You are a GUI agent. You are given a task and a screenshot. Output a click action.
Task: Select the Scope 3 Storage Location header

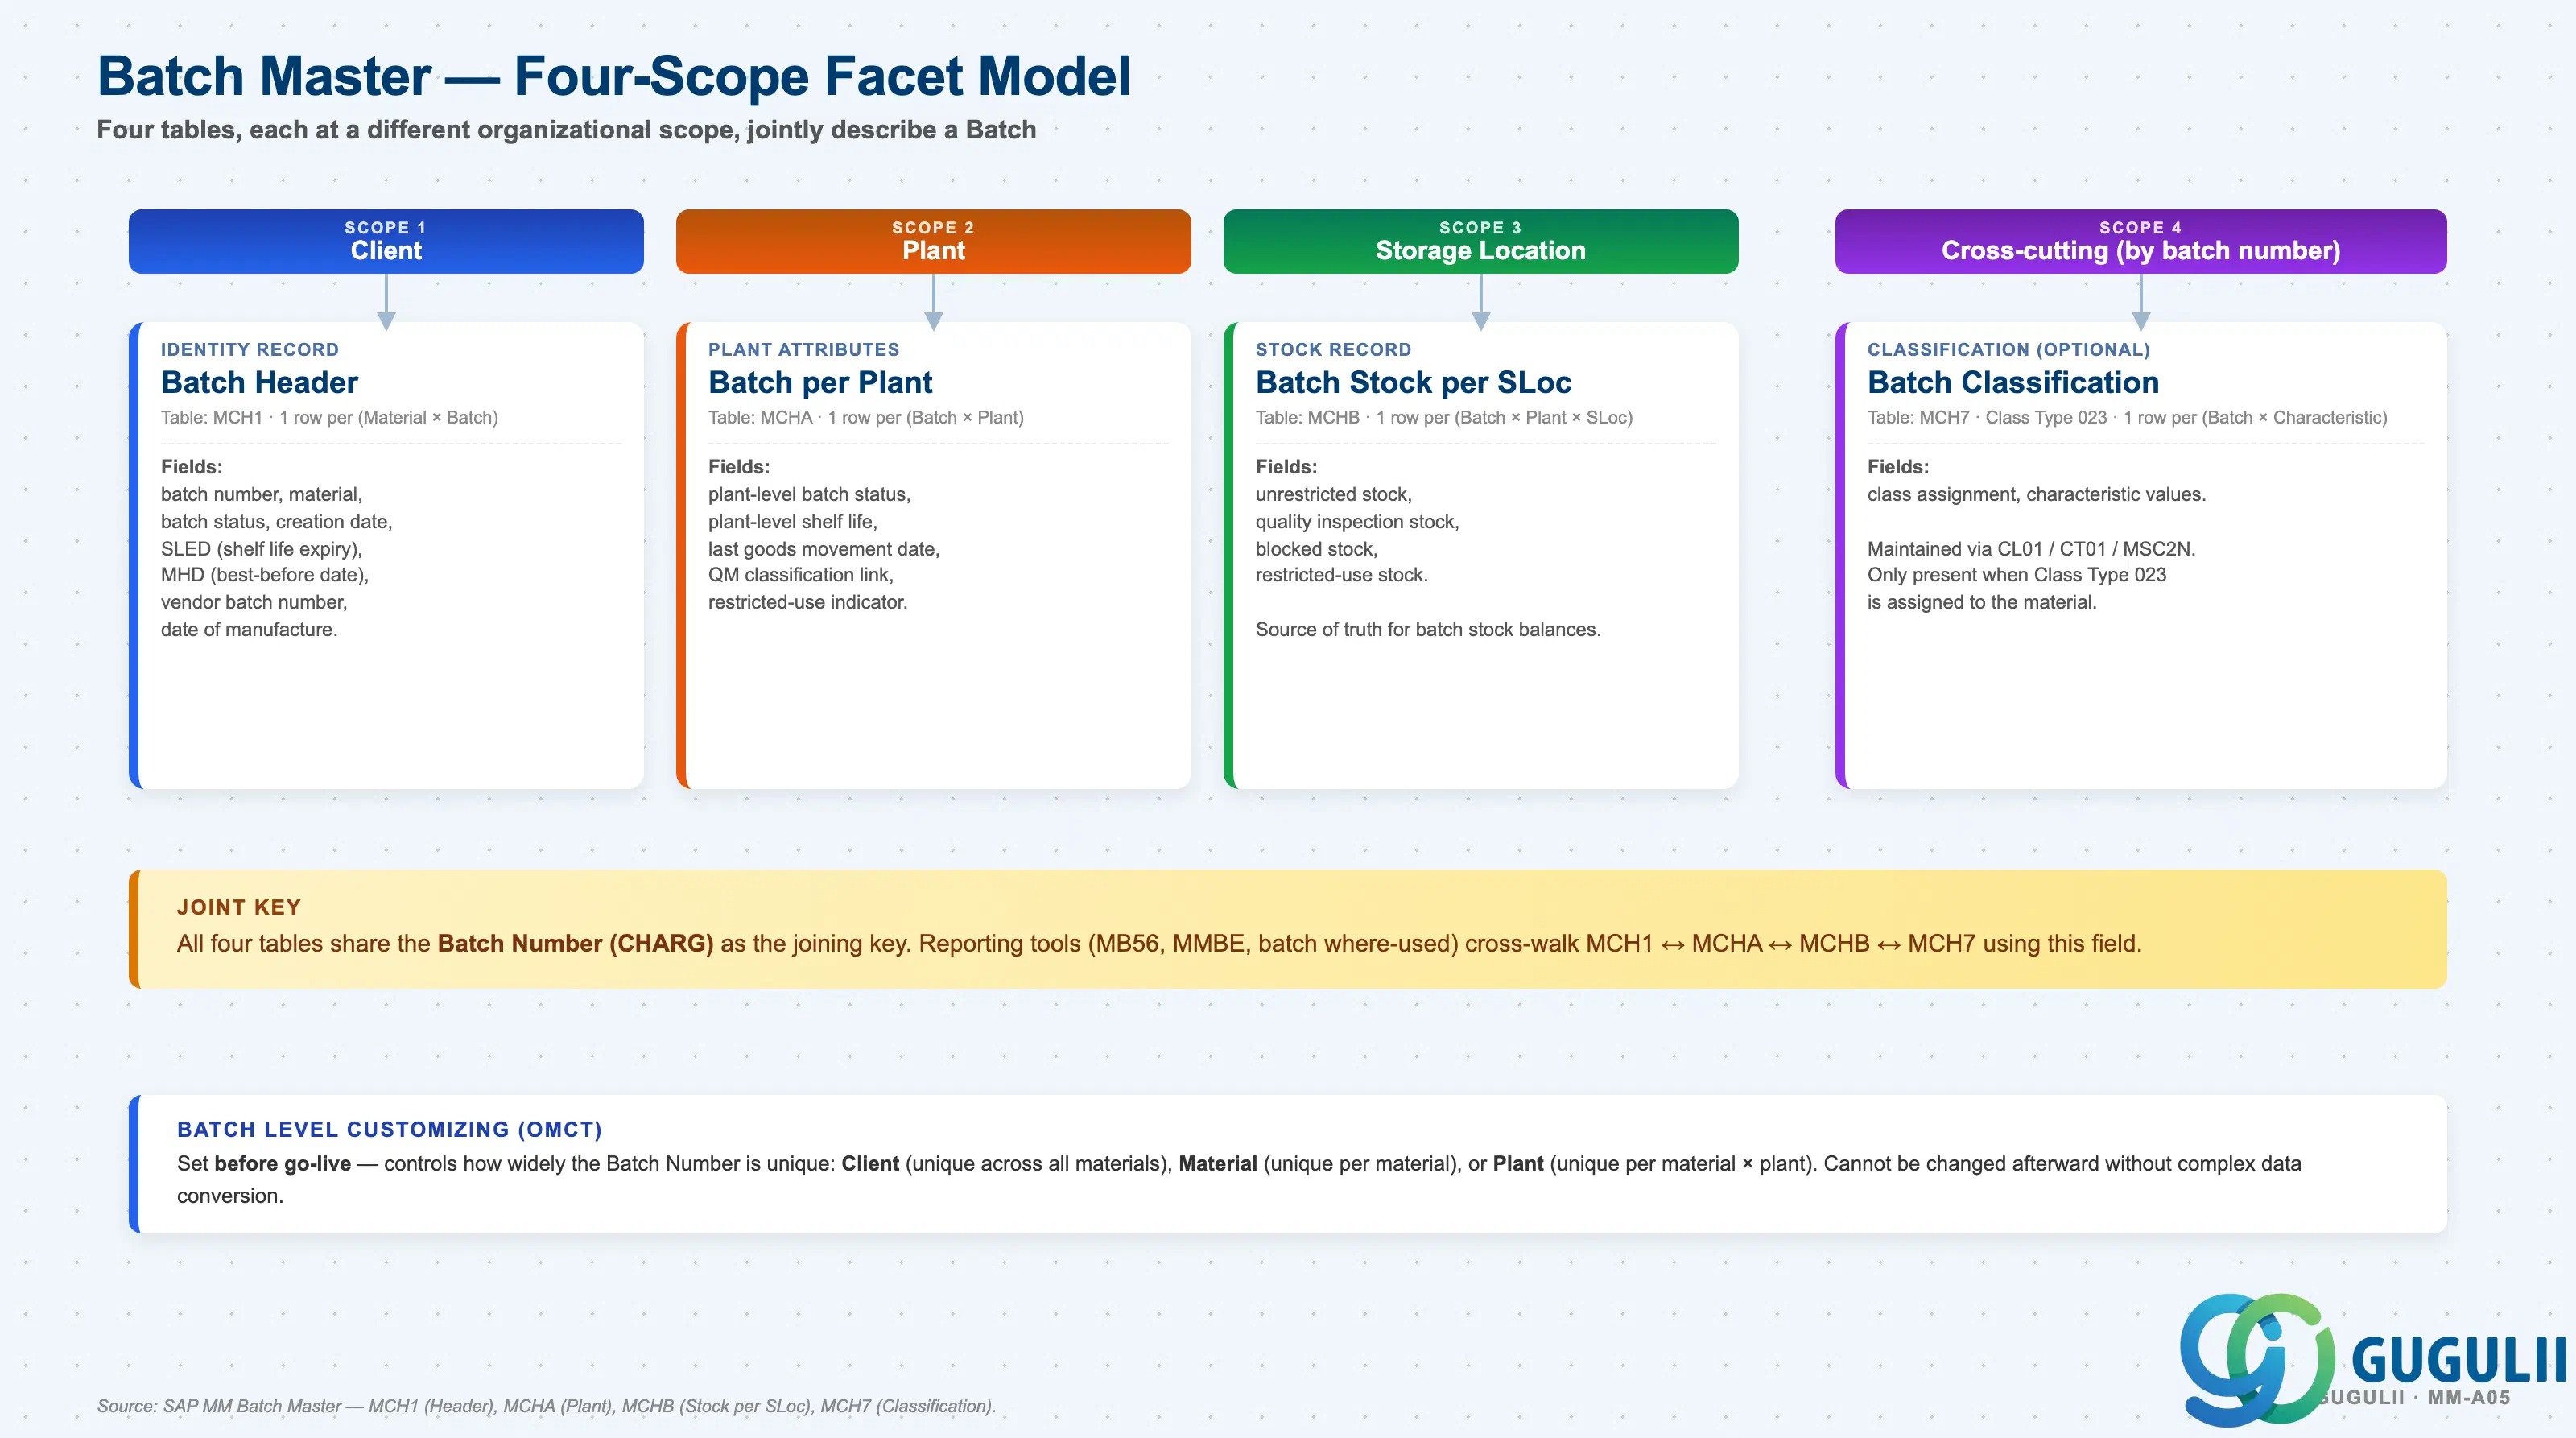click(1480, 241)
